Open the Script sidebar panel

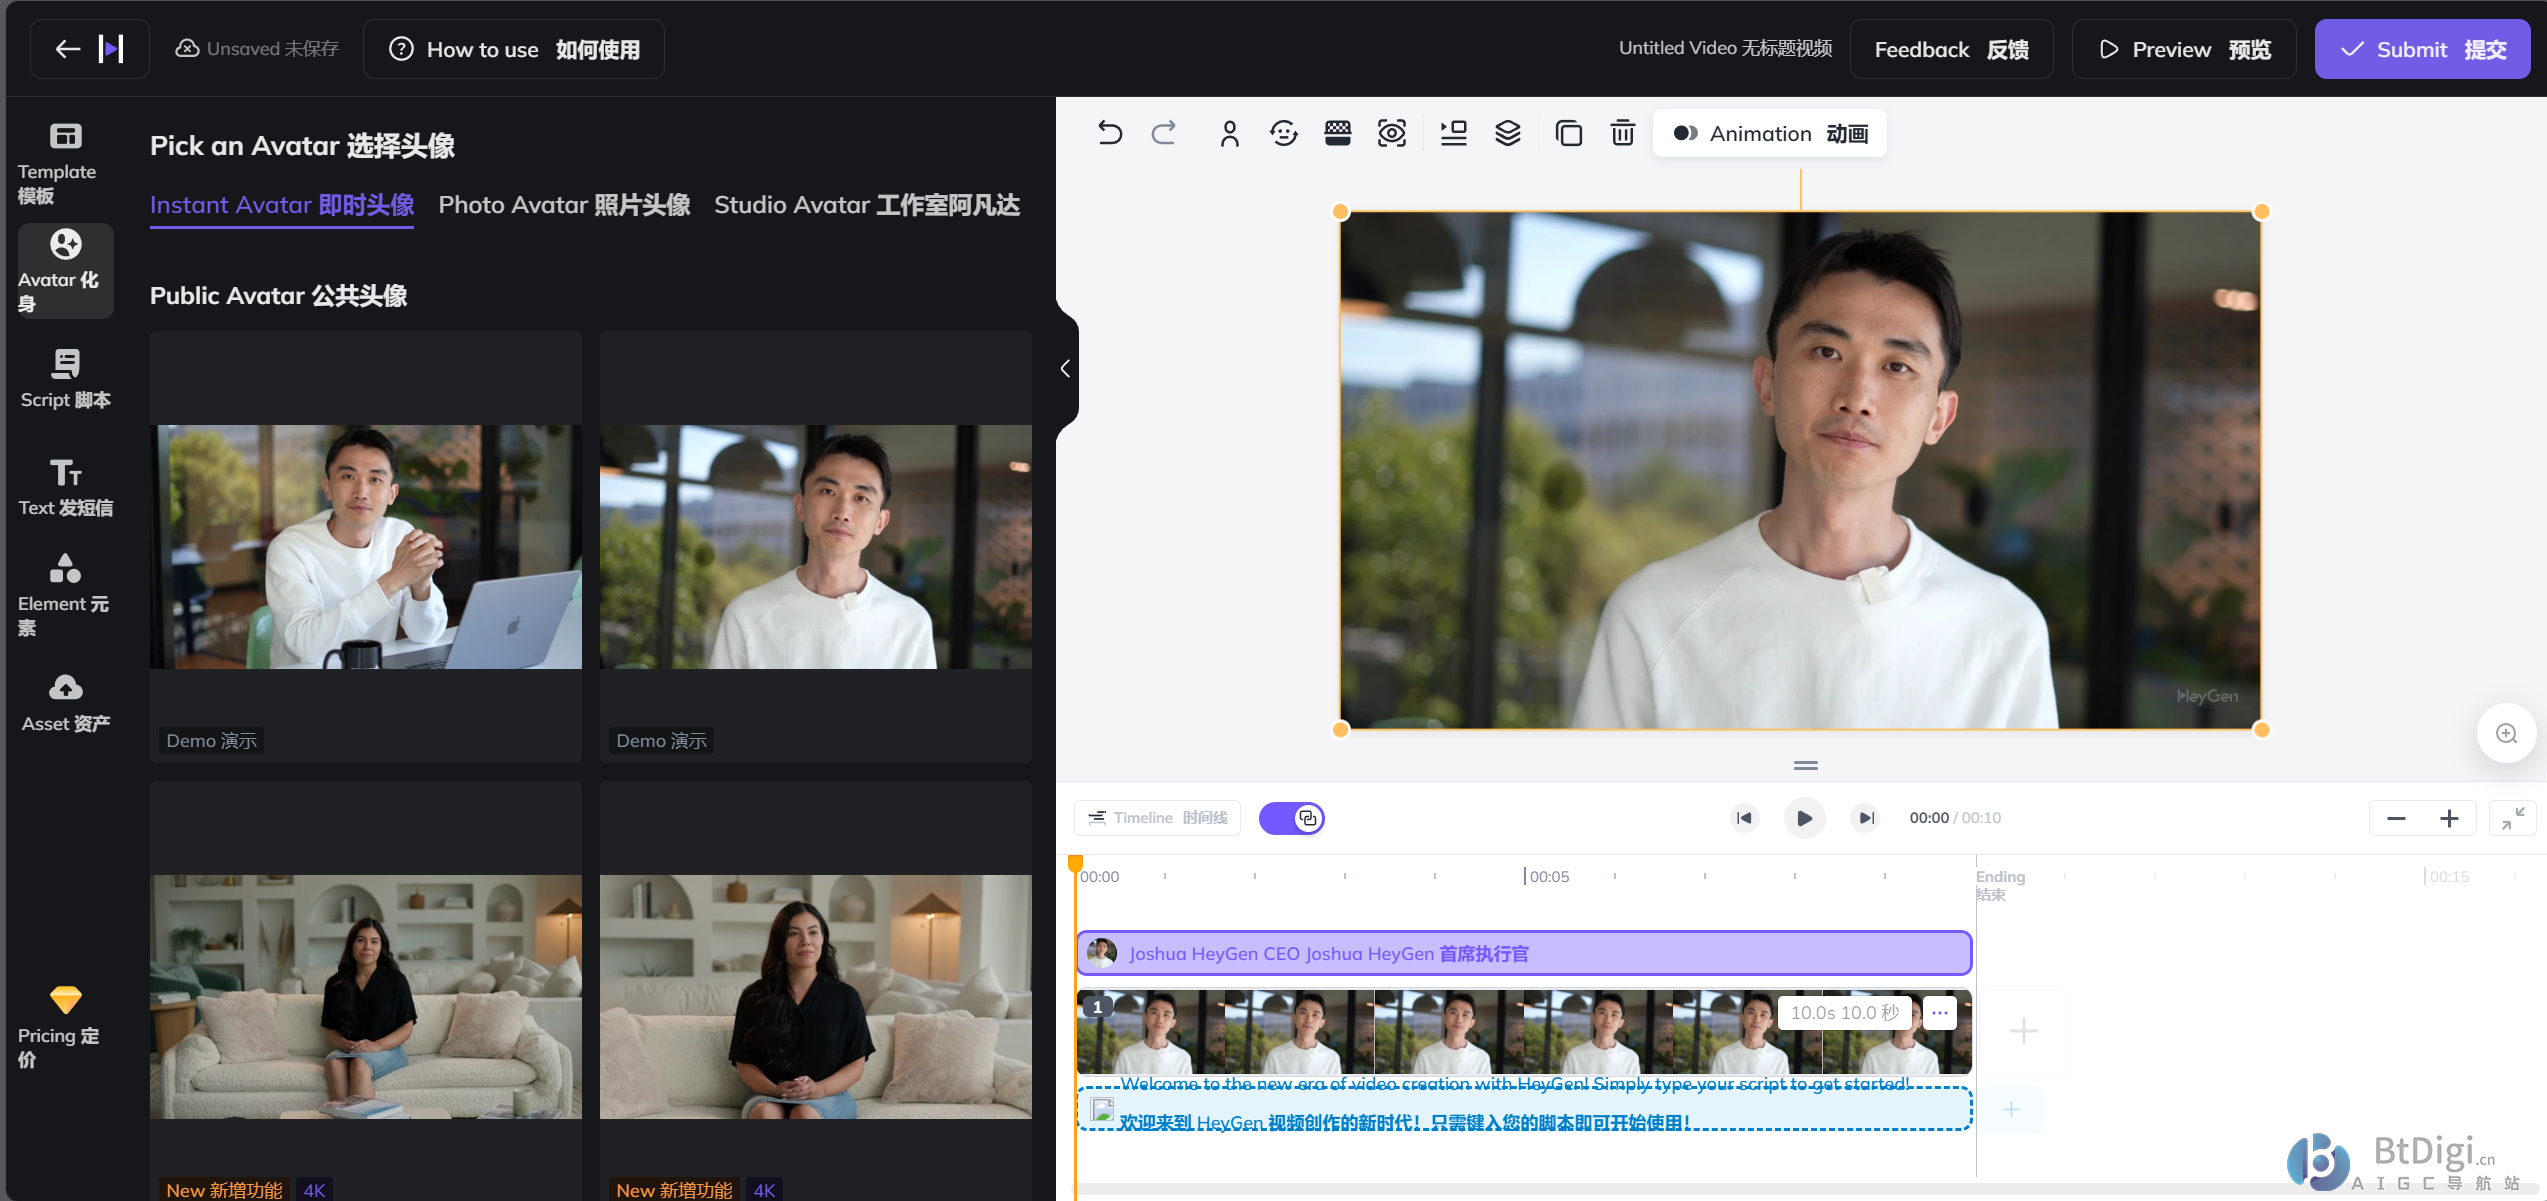(65, 379)
